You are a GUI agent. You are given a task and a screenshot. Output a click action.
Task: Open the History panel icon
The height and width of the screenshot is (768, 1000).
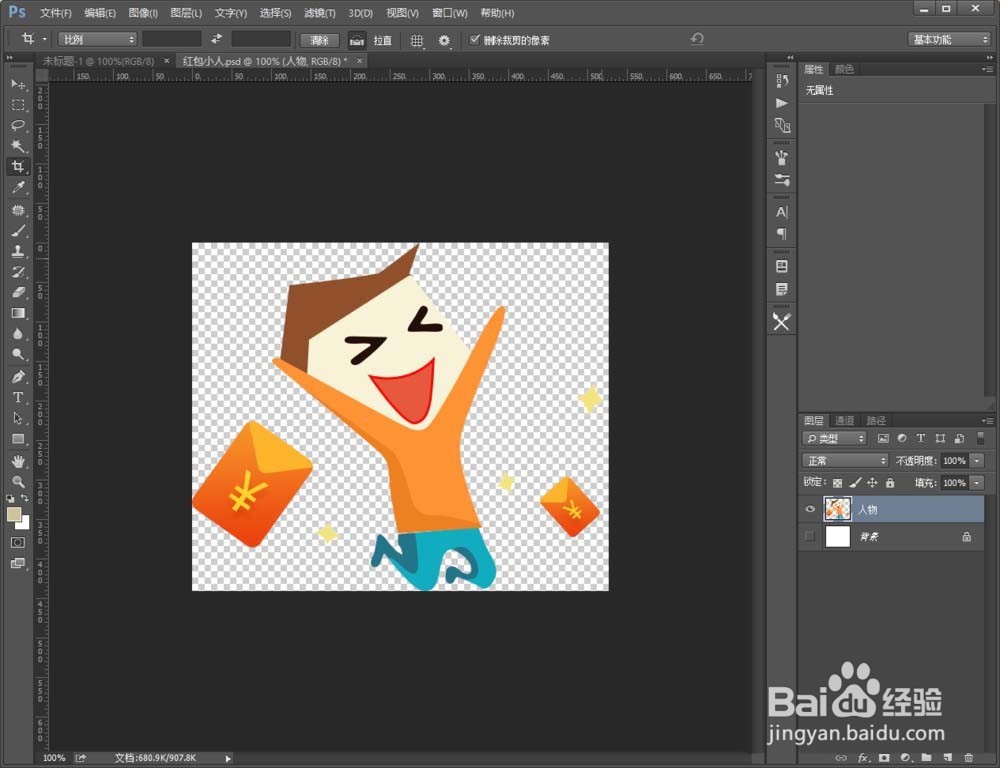coord(782,80)
